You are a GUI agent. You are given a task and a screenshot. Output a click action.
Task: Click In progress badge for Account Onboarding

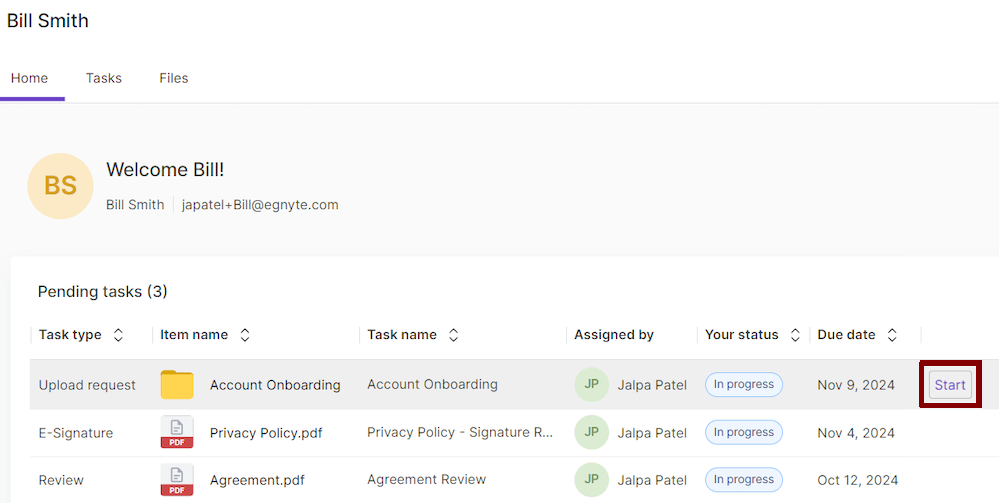pyautogui.click(x=744, y=384)
